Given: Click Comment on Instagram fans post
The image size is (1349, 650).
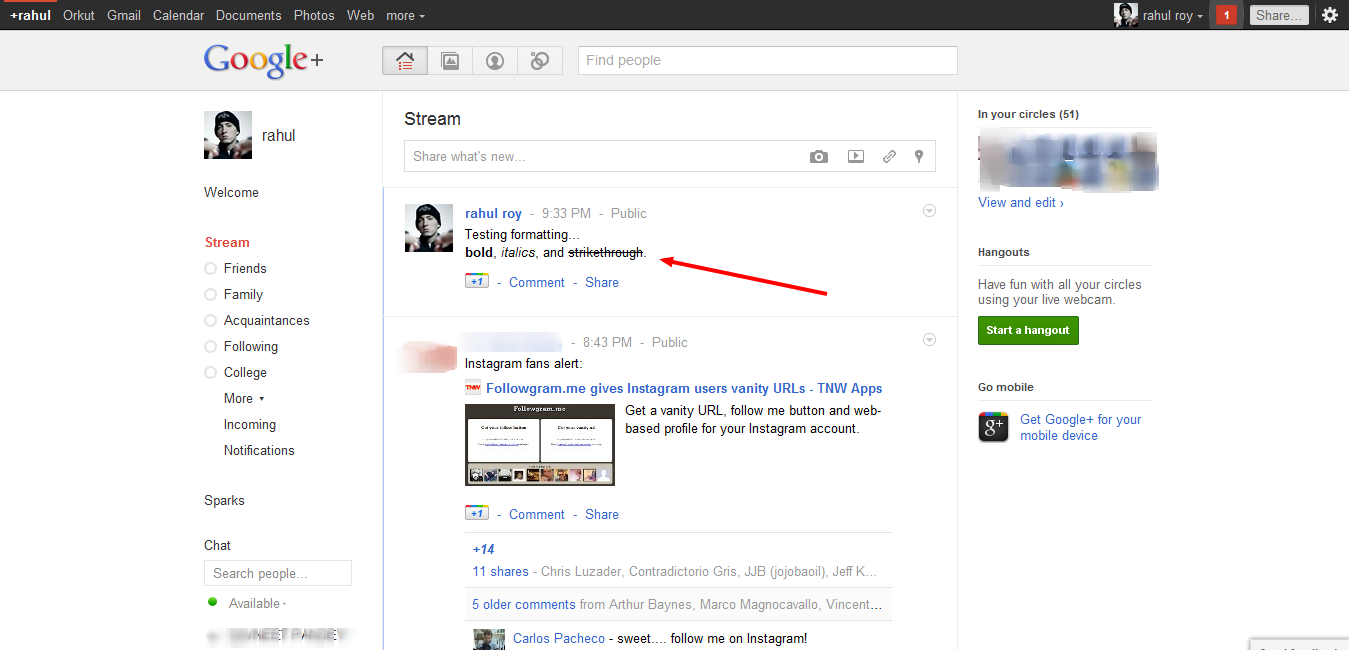Looking at the screenshot, I should coord(537,514).
